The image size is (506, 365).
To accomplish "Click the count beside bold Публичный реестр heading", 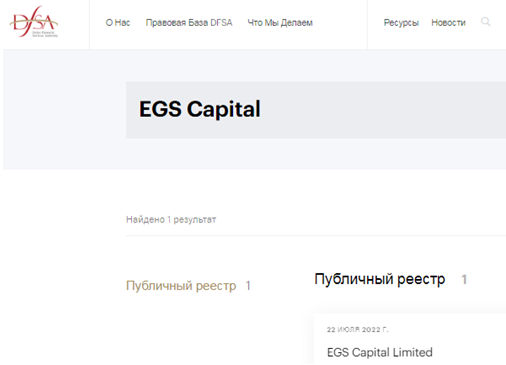I will coord(464,279).
